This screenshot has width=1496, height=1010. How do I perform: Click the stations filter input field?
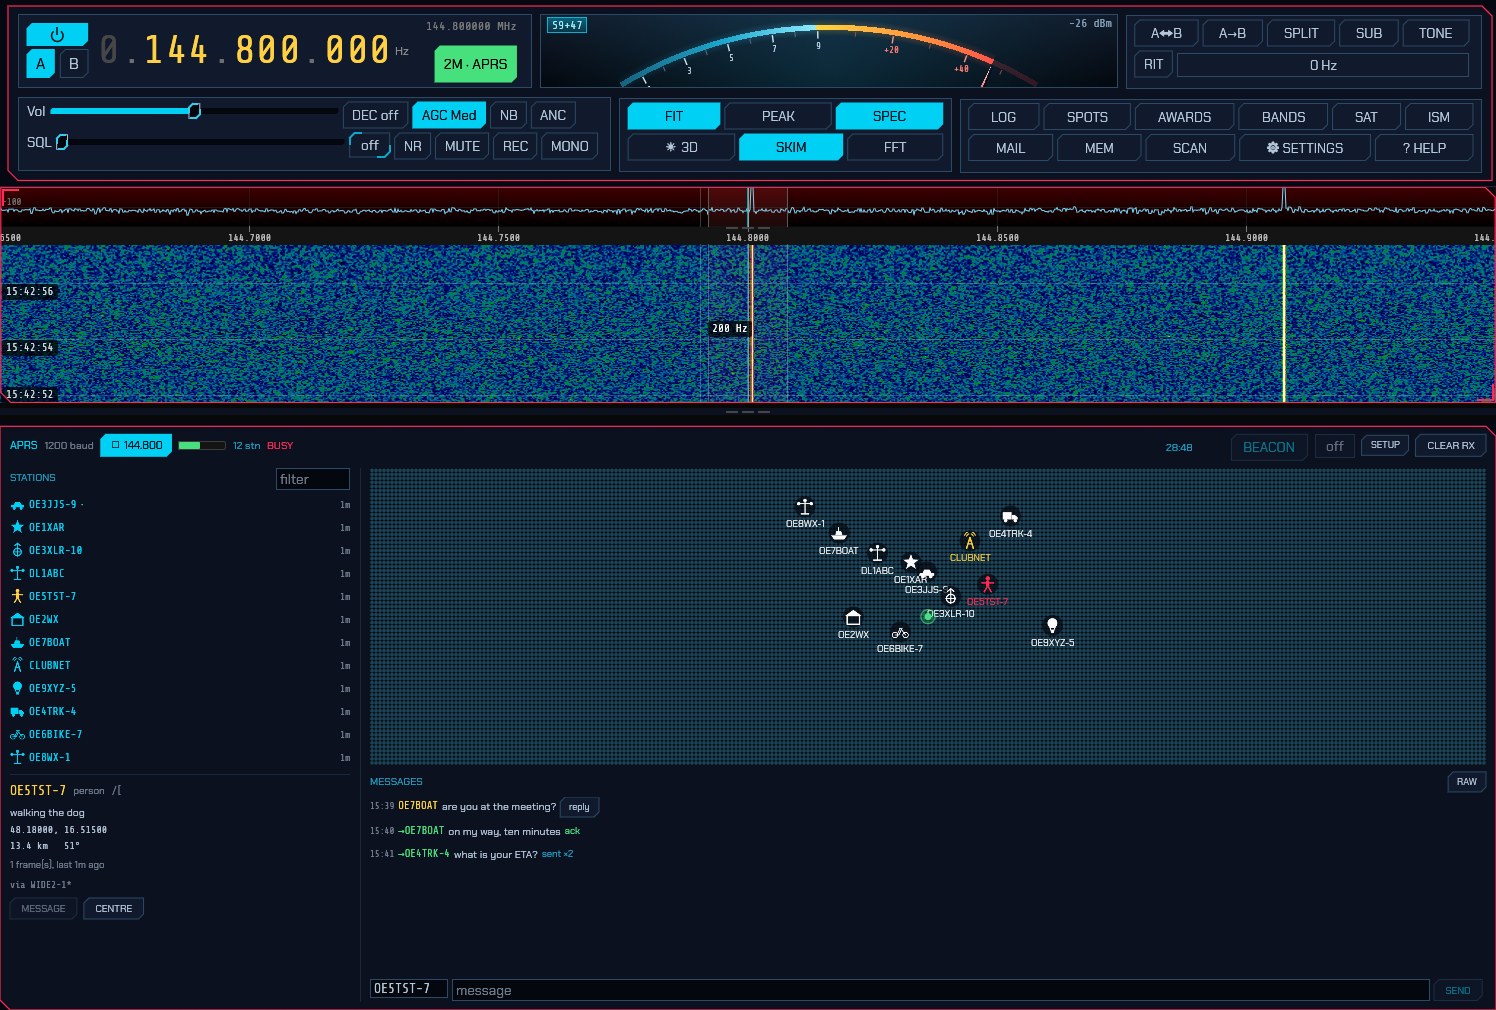[x=313, y=480]
